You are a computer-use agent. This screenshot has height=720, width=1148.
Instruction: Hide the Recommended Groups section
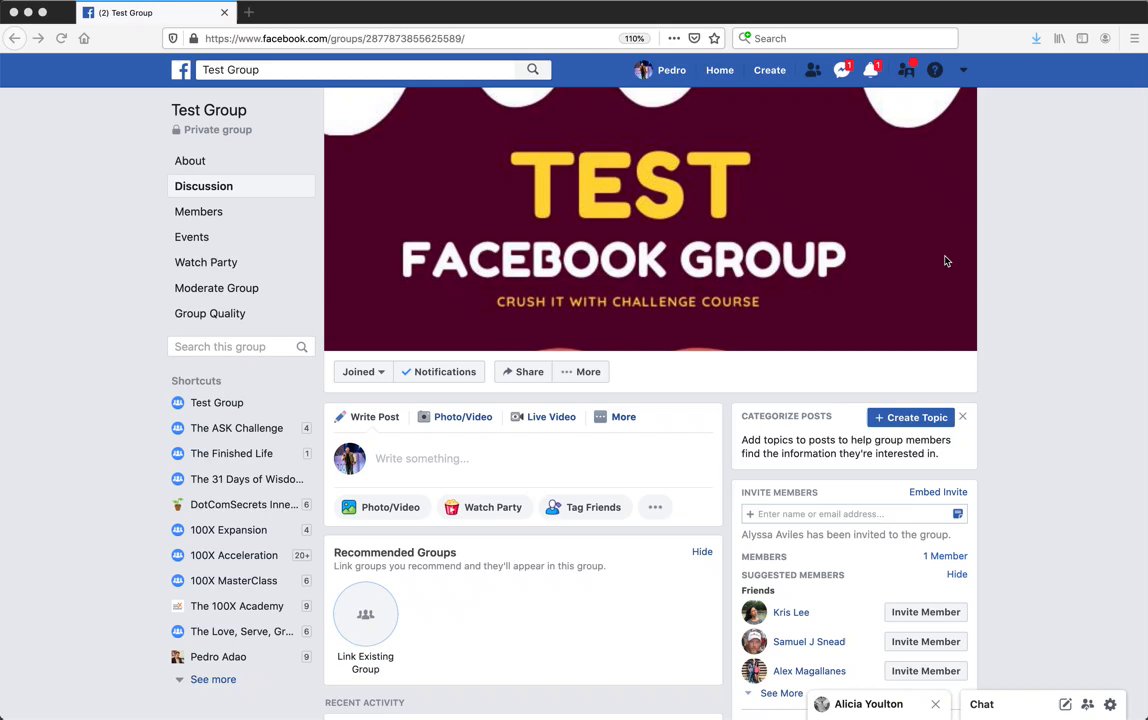(702, 552)
